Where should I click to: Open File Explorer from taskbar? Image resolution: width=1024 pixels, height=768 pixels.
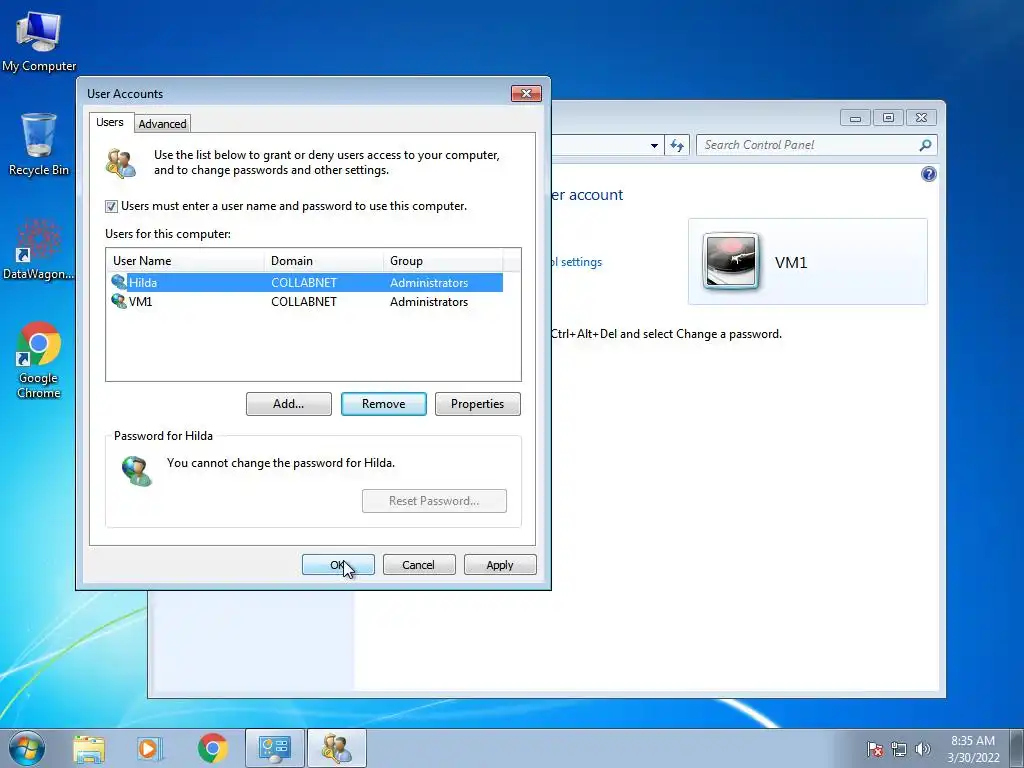point(89,748)
